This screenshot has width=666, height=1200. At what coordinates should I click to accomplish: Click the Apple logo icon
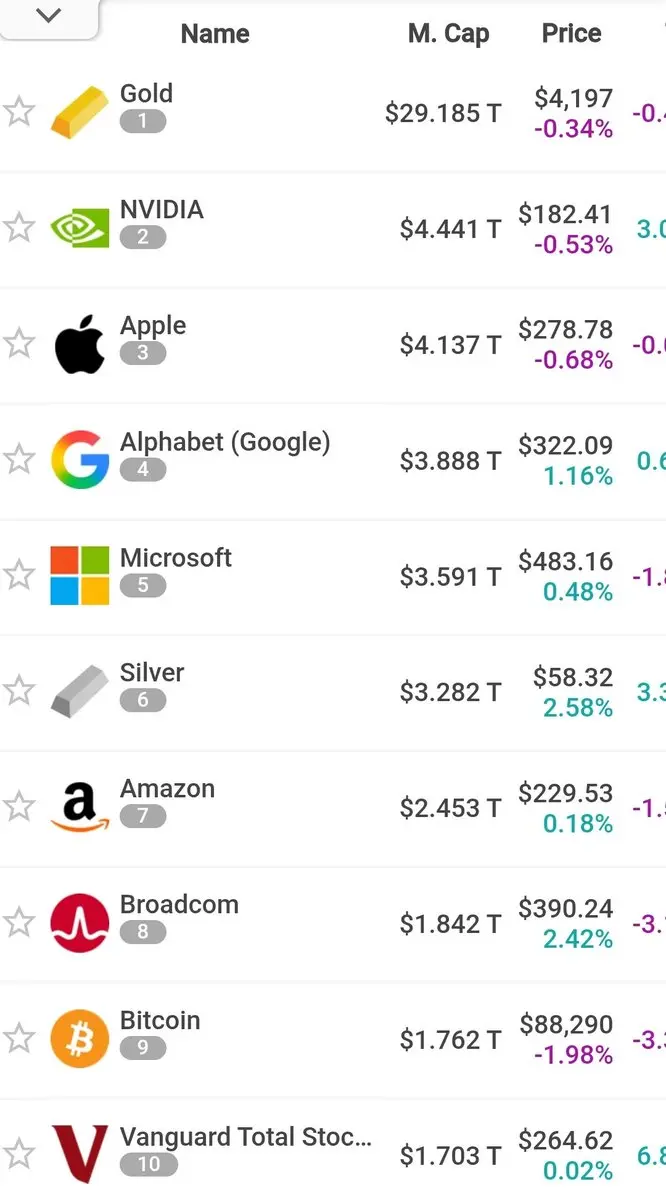(x=79, y=344)
